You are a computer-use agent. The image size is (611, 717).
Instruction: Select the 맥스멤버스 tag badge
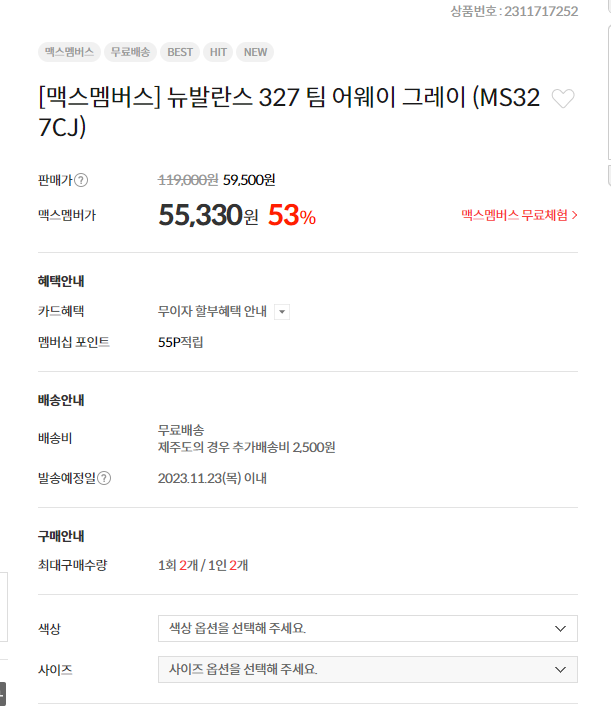70,52
